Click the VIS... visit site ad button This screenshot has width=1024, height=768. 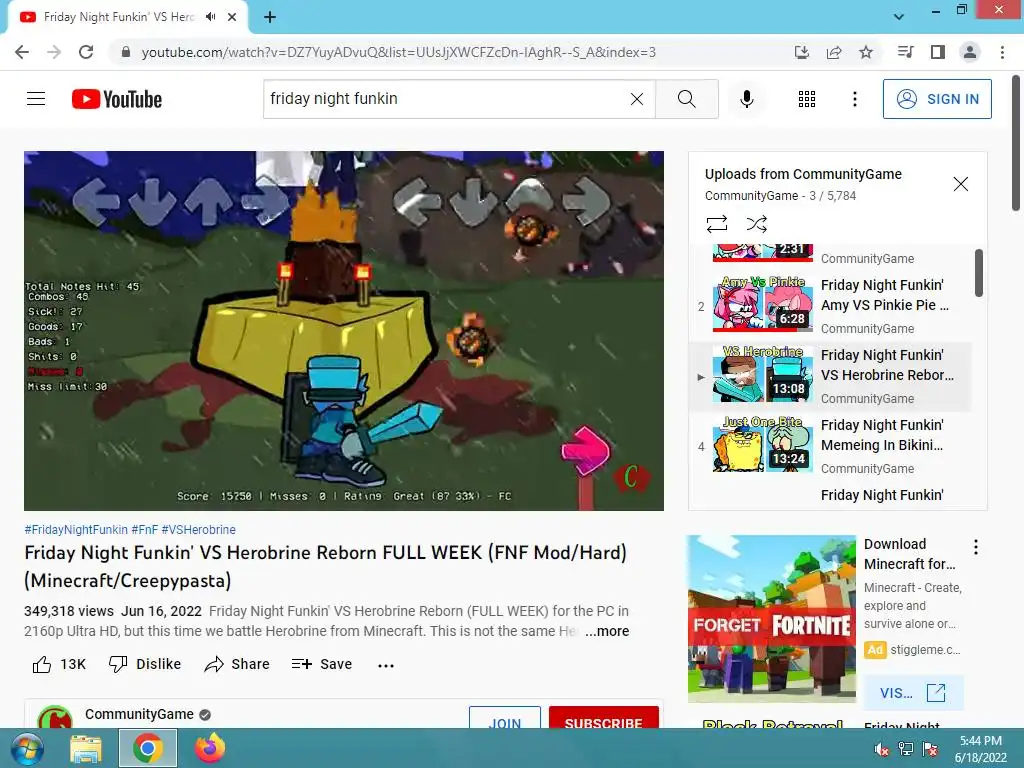coord(913,693)
